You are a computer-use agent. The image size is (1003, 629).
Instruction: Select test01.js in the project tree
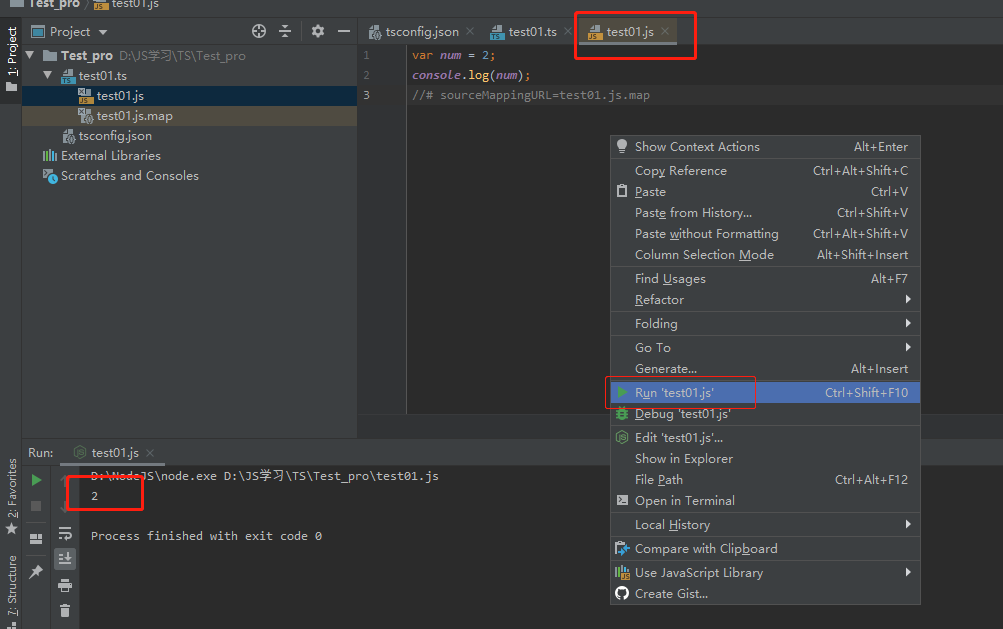189,96
